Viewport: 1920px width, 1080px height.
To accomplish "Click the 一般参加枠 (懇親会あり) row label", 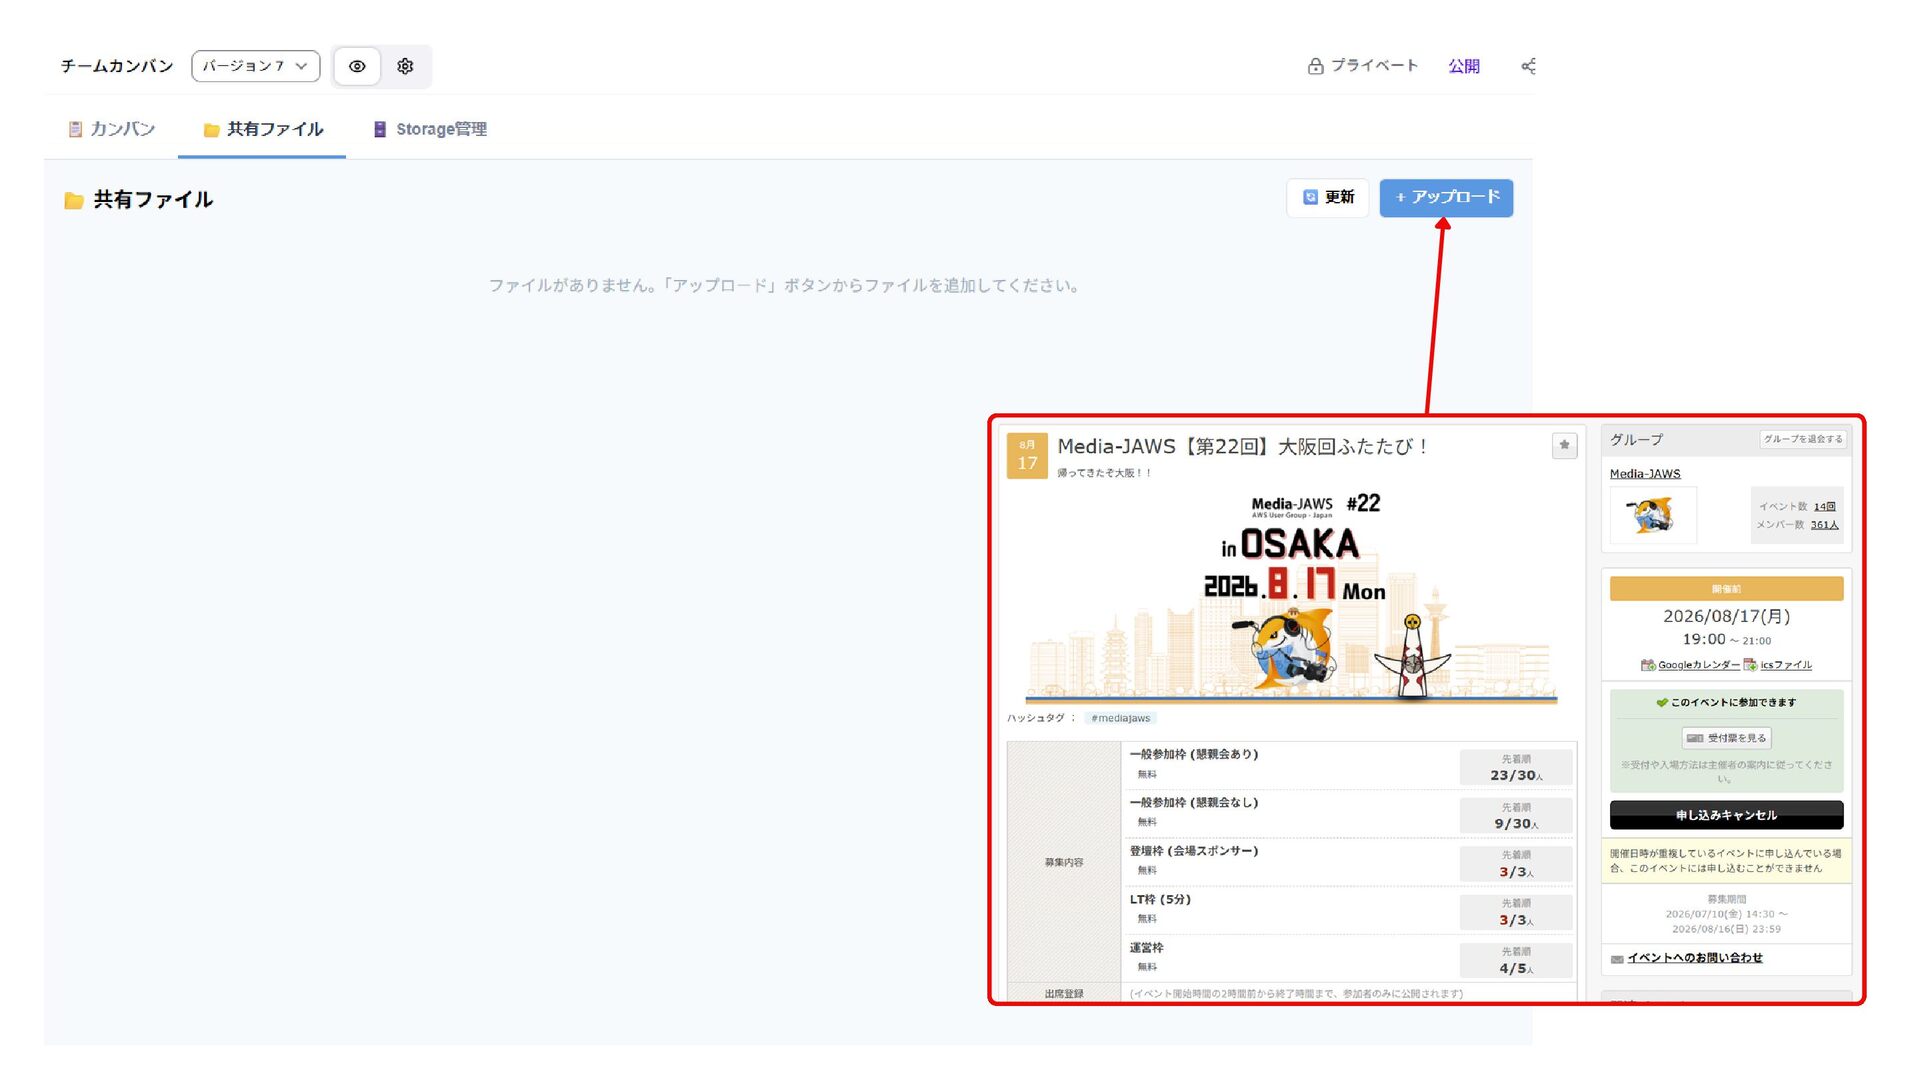I will 1194,755.
